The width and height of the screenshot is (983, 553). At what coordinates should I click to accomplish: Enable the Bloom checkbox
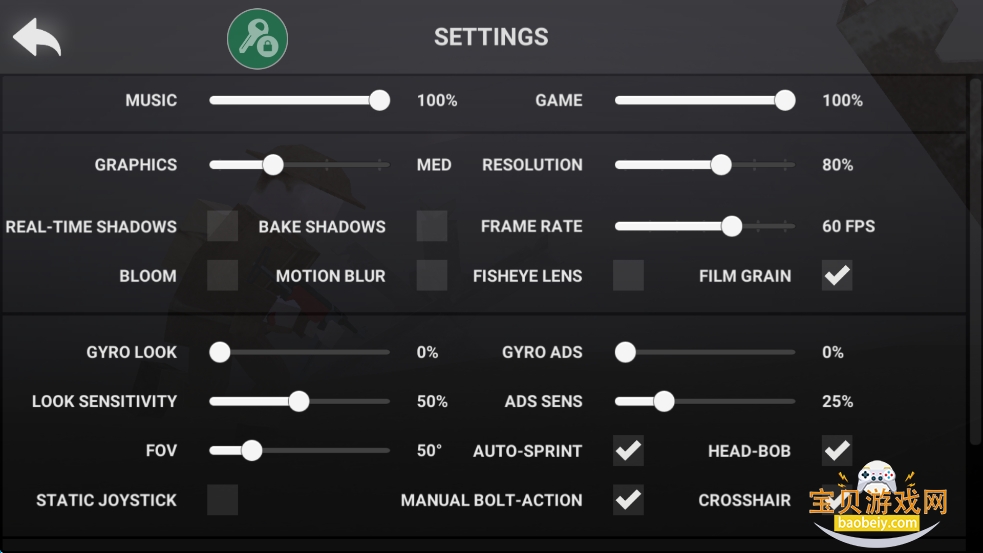222,275
